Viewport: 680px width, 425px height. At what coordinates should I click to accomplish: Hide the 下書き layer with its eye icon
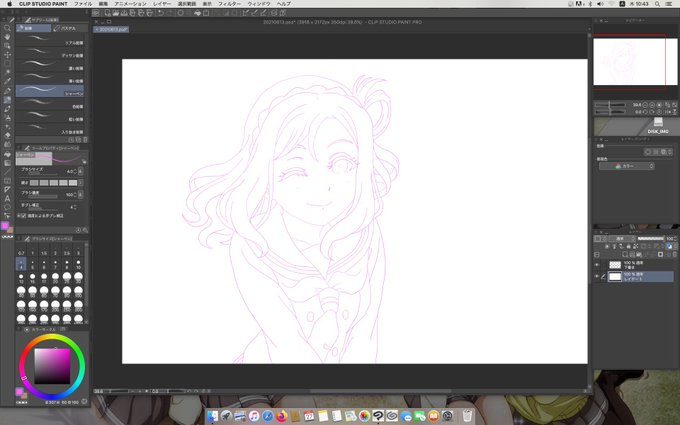[x=597, y=265]
